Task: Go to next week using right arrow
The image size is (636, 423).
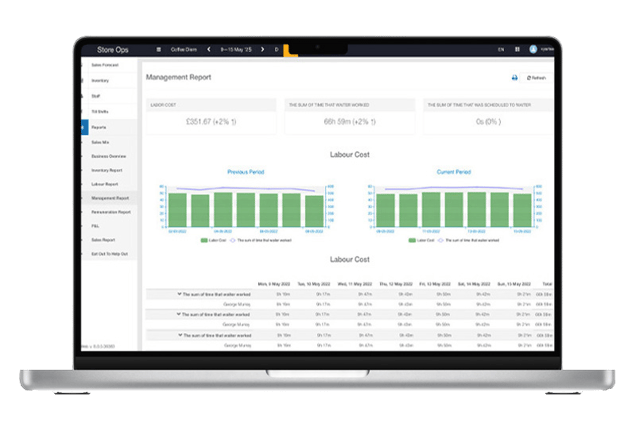Action: [x=262, y=49]
